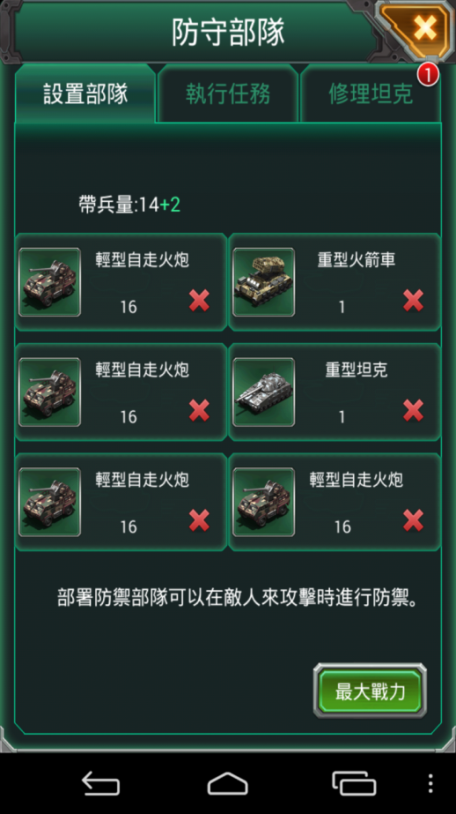Remove the bottom-right 輕型自走火炮 with red X
The width and height of the screenshot is (456, 814).
point(413,521)
